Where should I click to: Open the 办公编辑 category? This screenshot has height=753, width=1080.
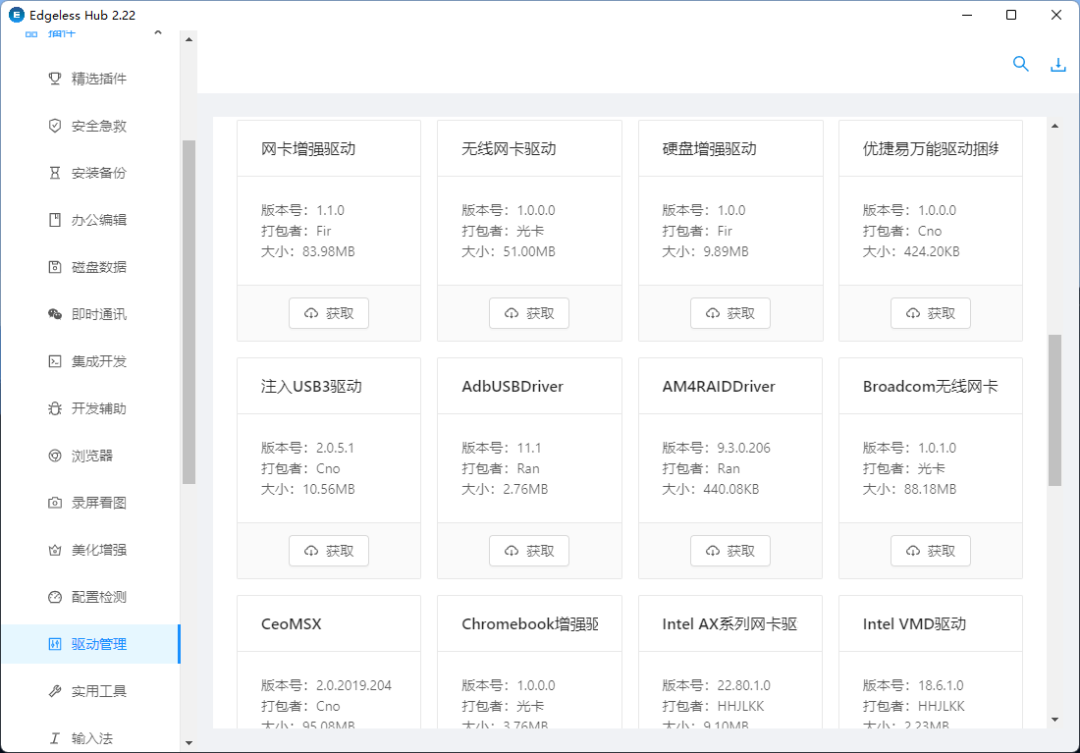[x=98, y=220]
